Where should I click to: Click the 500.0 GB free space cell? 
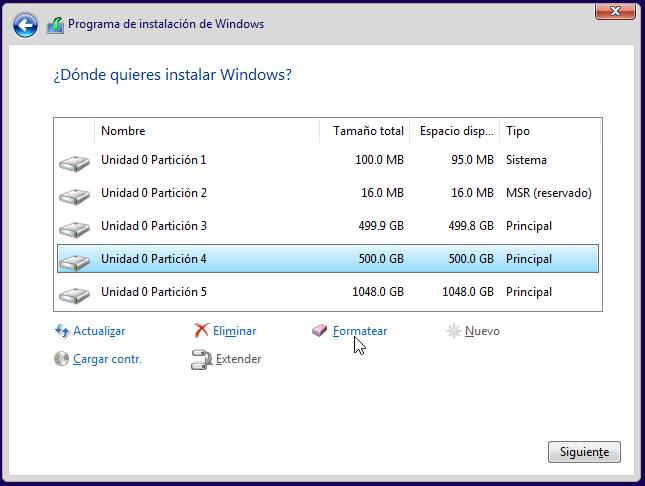(471, 259)
